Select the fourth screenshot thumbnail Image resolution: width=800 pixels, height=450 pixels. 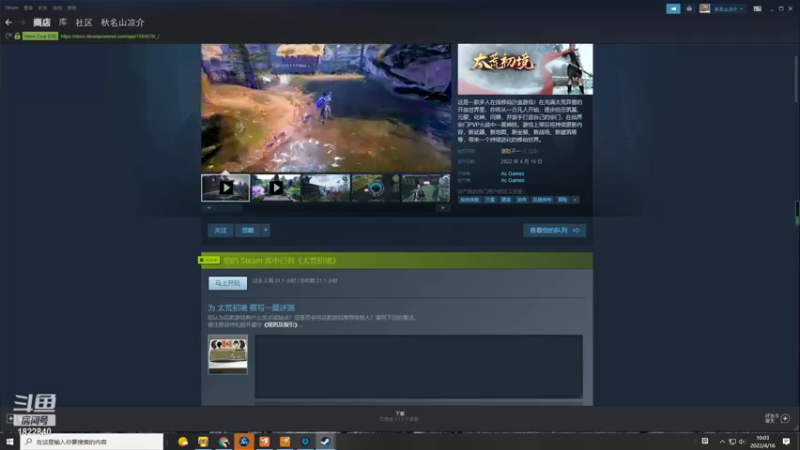(376, 188)
